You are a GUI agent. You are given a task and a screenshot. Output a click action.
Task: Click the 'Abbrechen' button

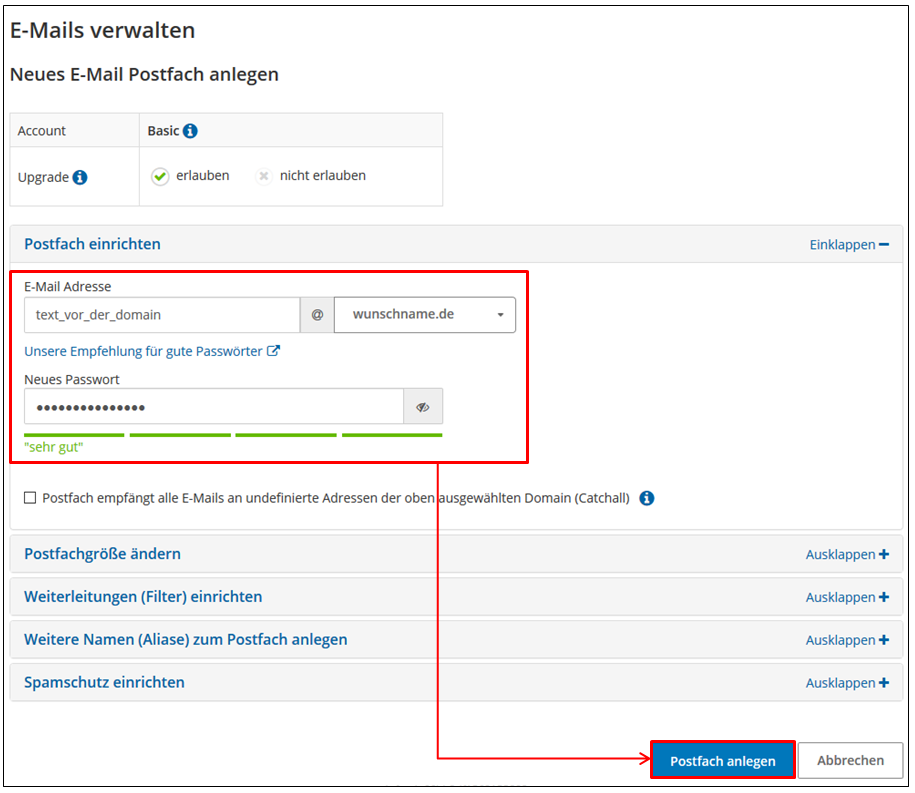pos(850,760)
